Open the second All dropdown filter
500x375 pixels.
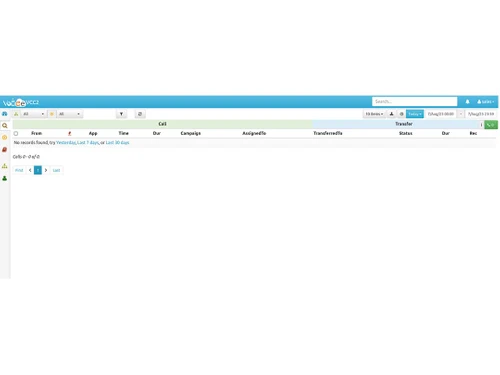[69, 114]
